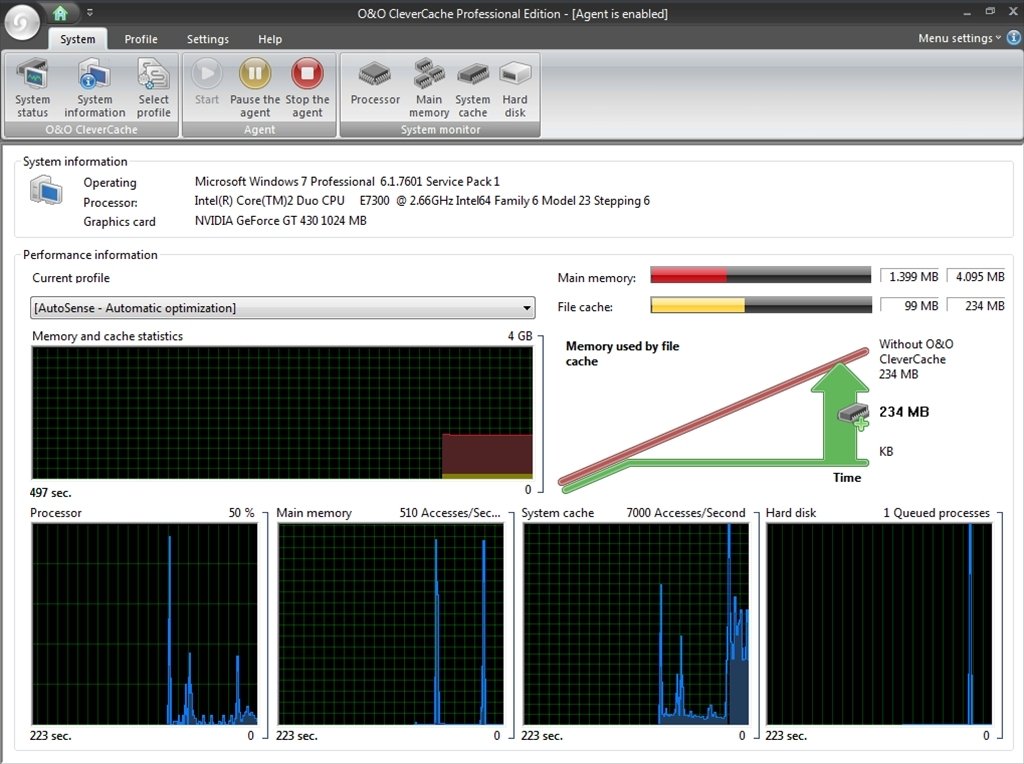
Task: Click the O&O application orb button
Action: pyautogui.click(x=22, y=23)
